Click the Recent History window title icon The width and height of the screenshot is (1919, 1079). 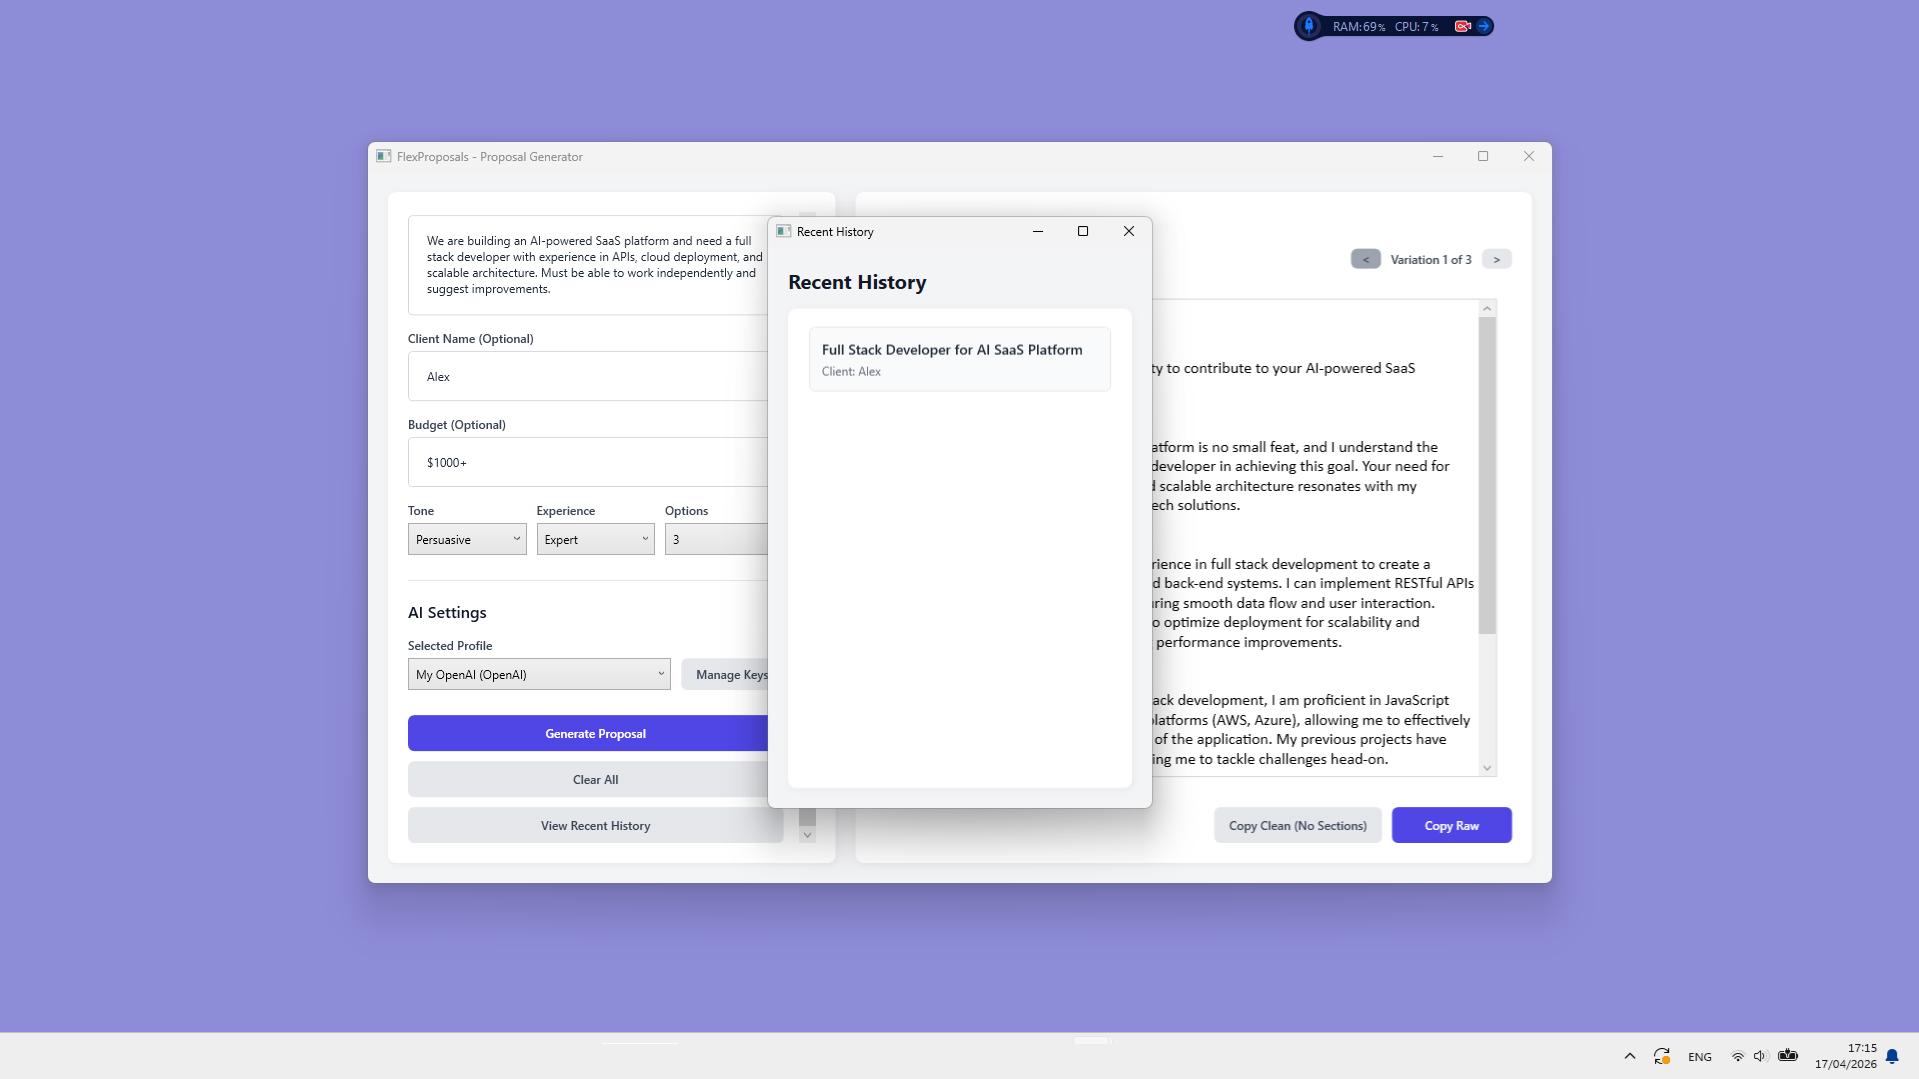(784, 231)
